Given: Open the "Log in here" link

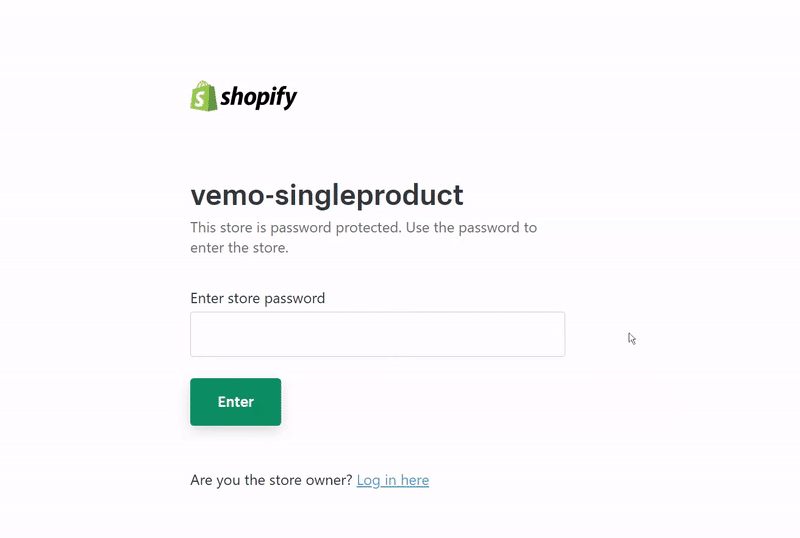Looking at the screenshot, I should point(392,480).
